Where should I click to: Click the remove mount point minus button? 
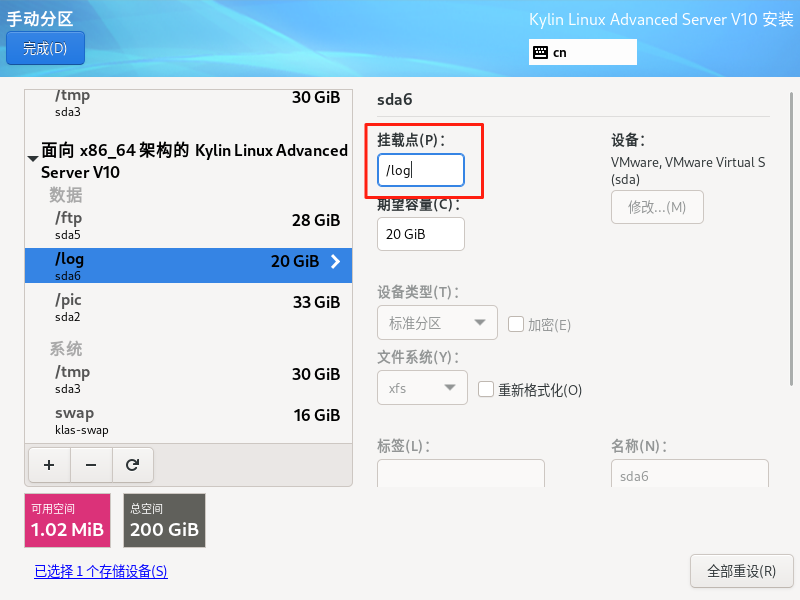[x=91, y=465]
